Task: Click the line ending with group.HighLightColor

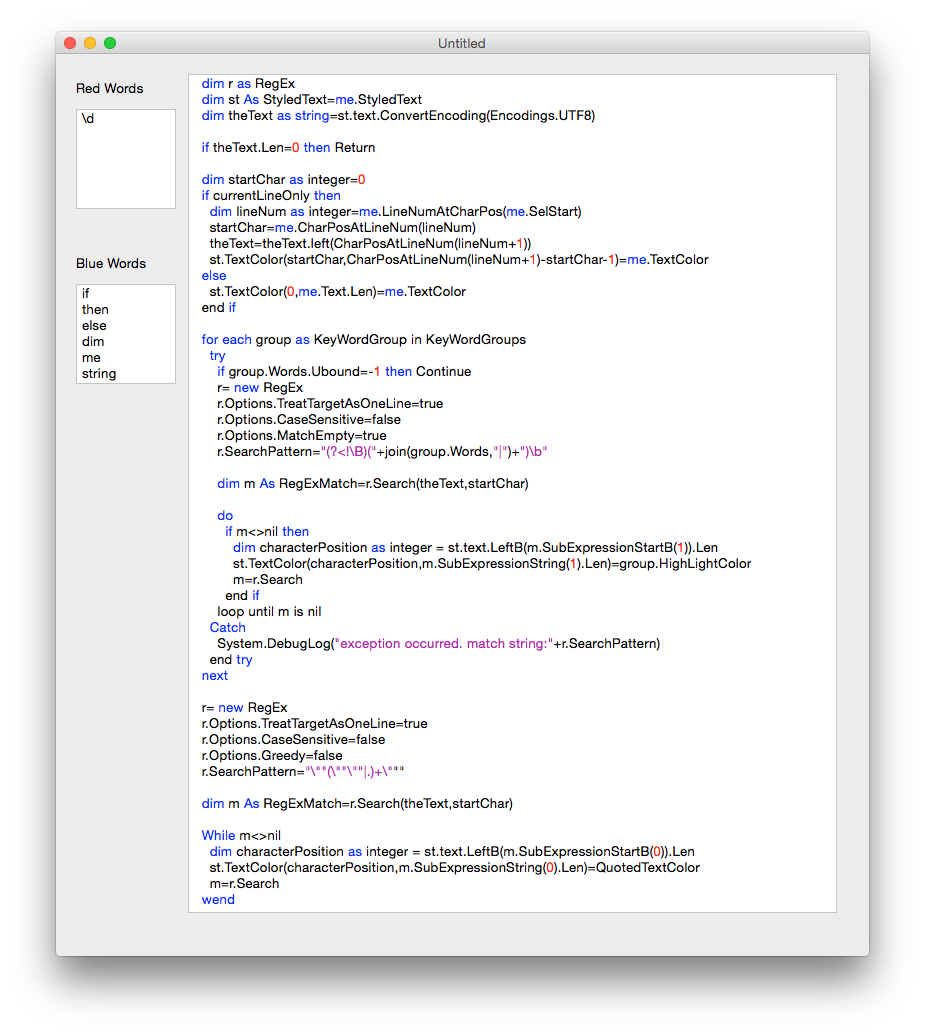Action: point(492,564)
